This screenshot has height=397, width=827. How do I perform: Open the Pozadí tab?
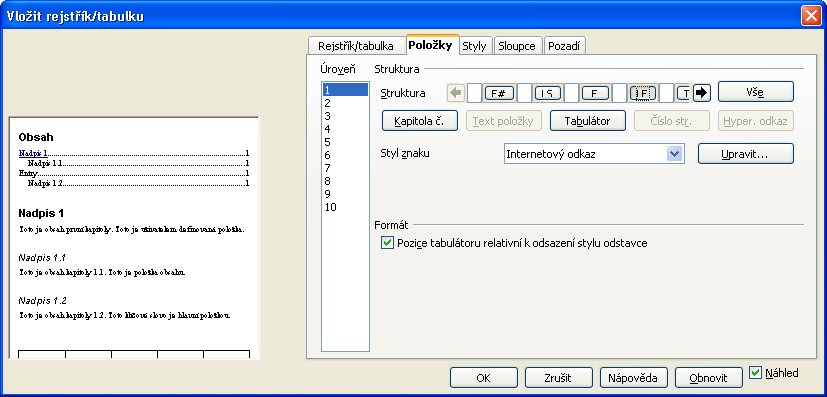pyautogui.click(x=564, y=46)
